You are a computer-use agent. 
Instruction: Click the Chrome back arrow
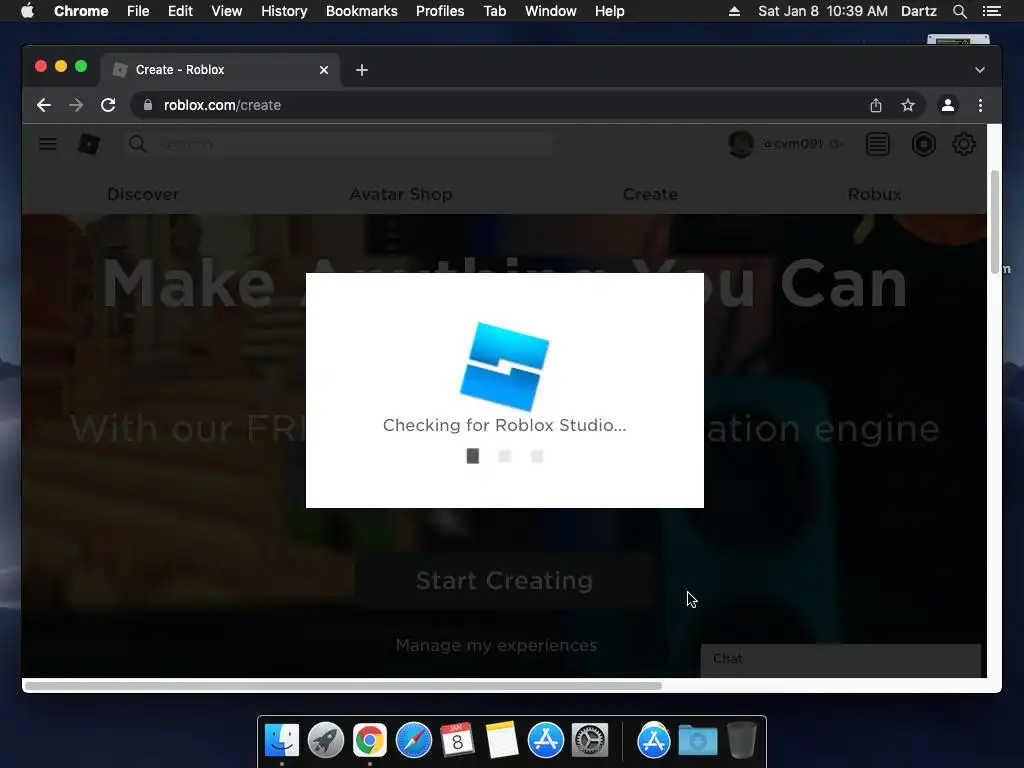[44, 105]
